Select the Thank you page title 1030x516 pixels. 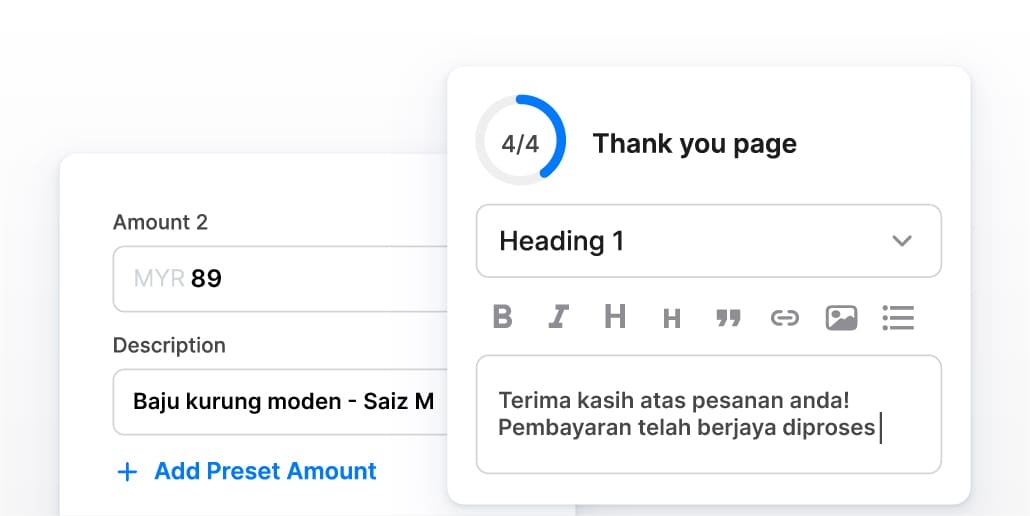[694, 144]
